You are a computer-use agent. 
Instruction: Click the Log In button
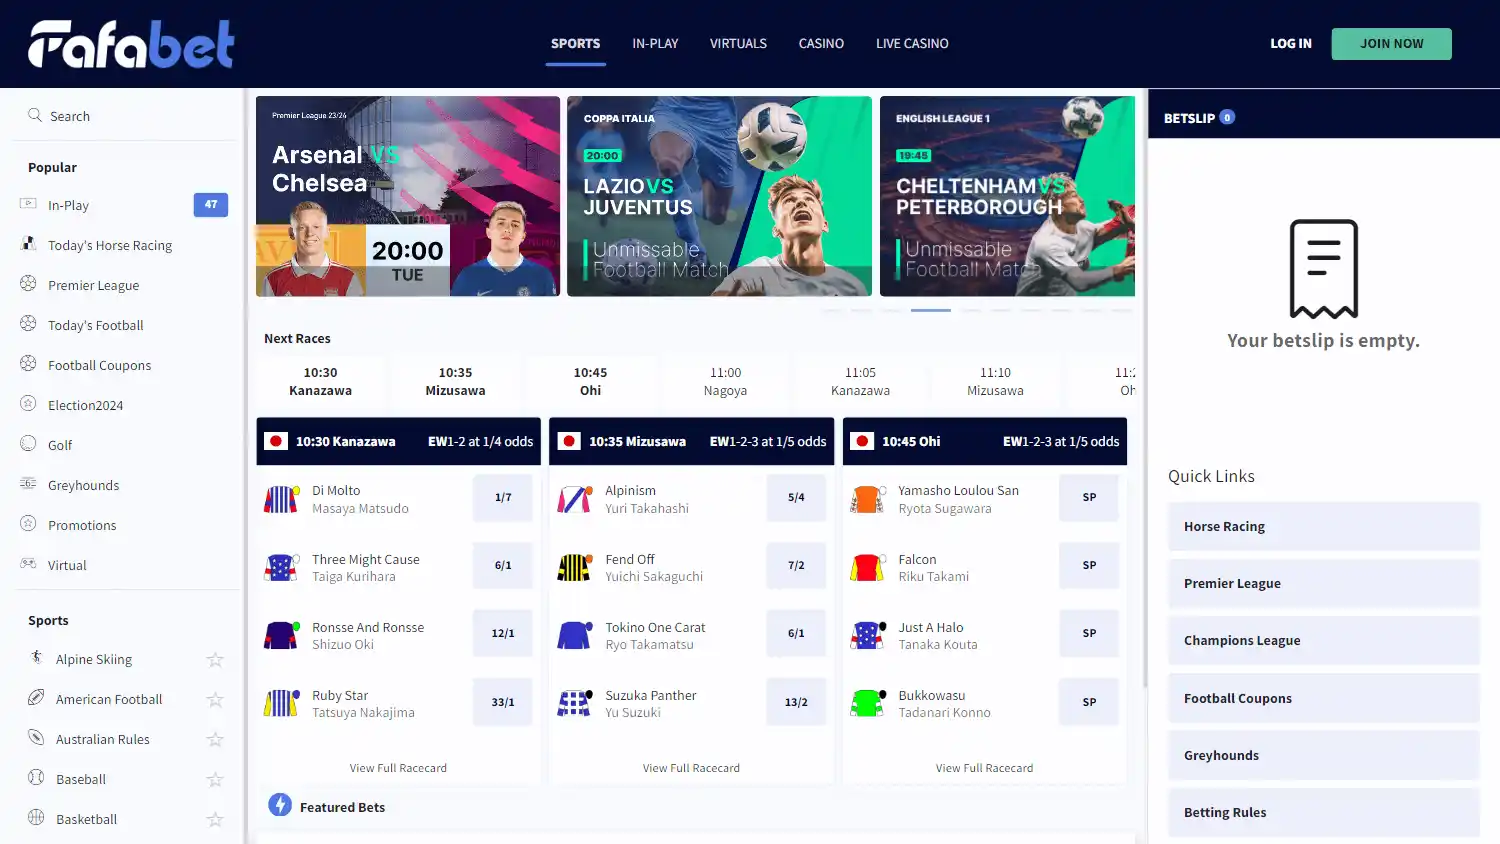1290,44
